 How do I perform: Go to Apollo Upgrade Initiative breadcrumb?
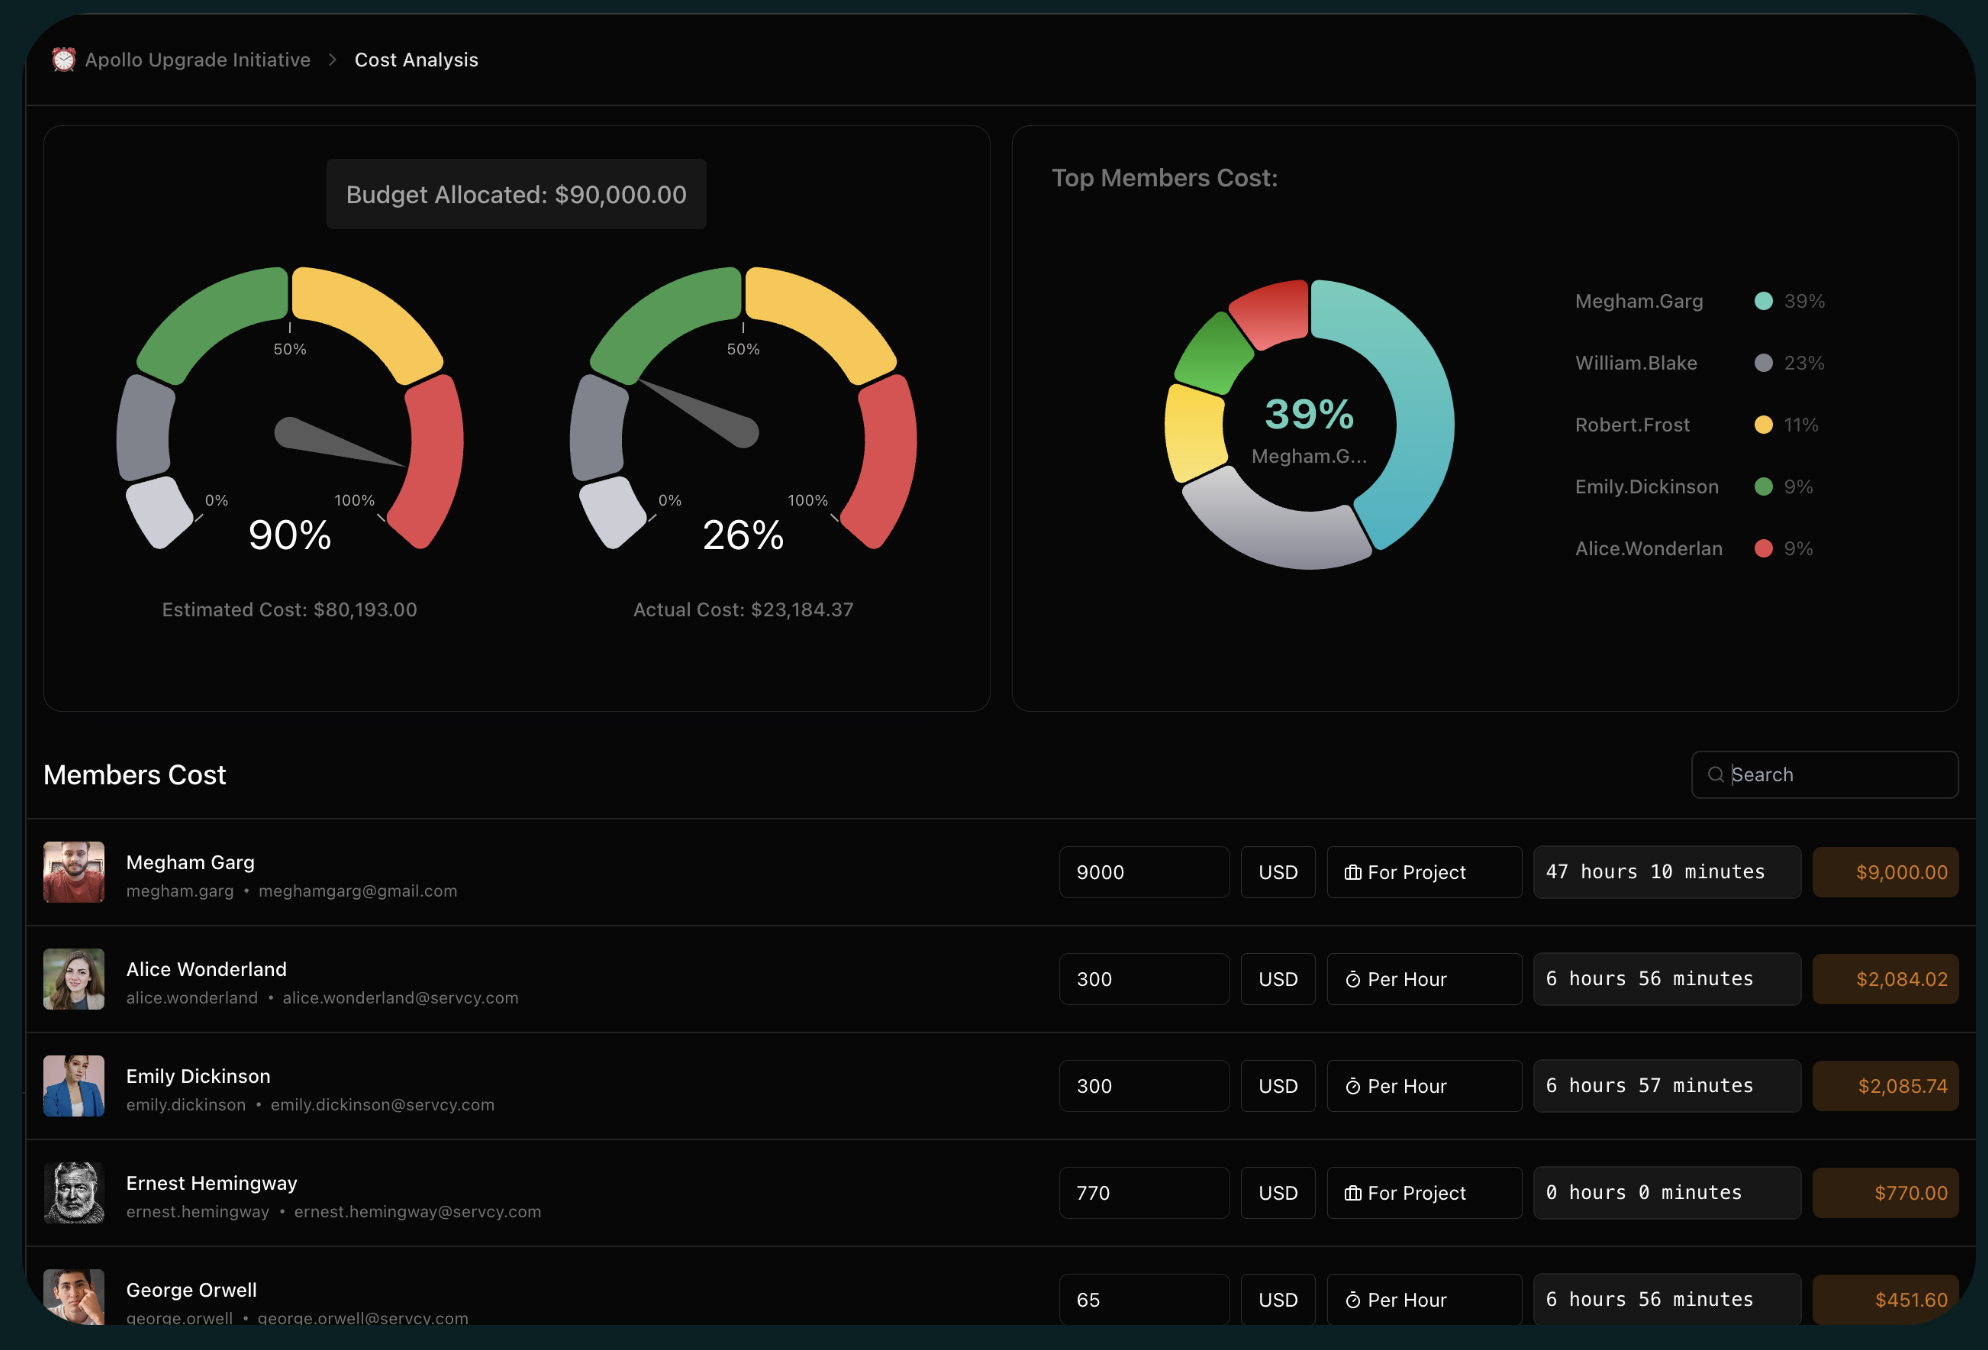click(197, 60)
